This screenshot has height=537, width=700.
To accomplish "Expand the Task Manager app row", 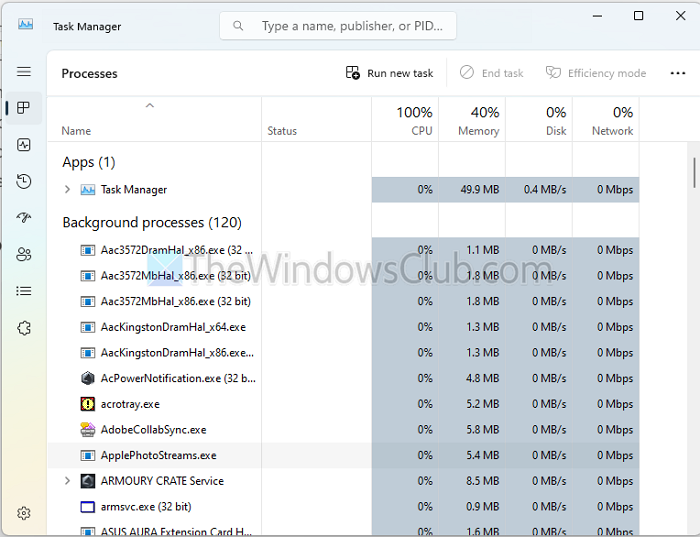I will point(67,189).
